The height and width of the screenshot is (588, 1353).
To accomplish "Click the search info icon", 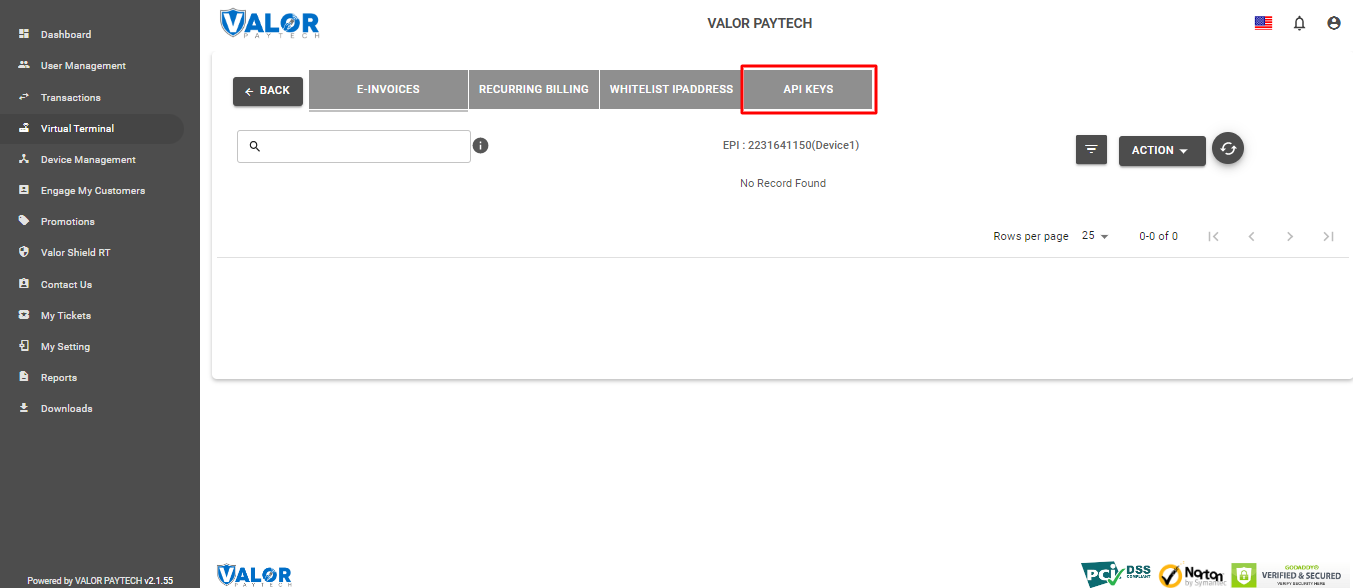I will click(x=480, y=146).
